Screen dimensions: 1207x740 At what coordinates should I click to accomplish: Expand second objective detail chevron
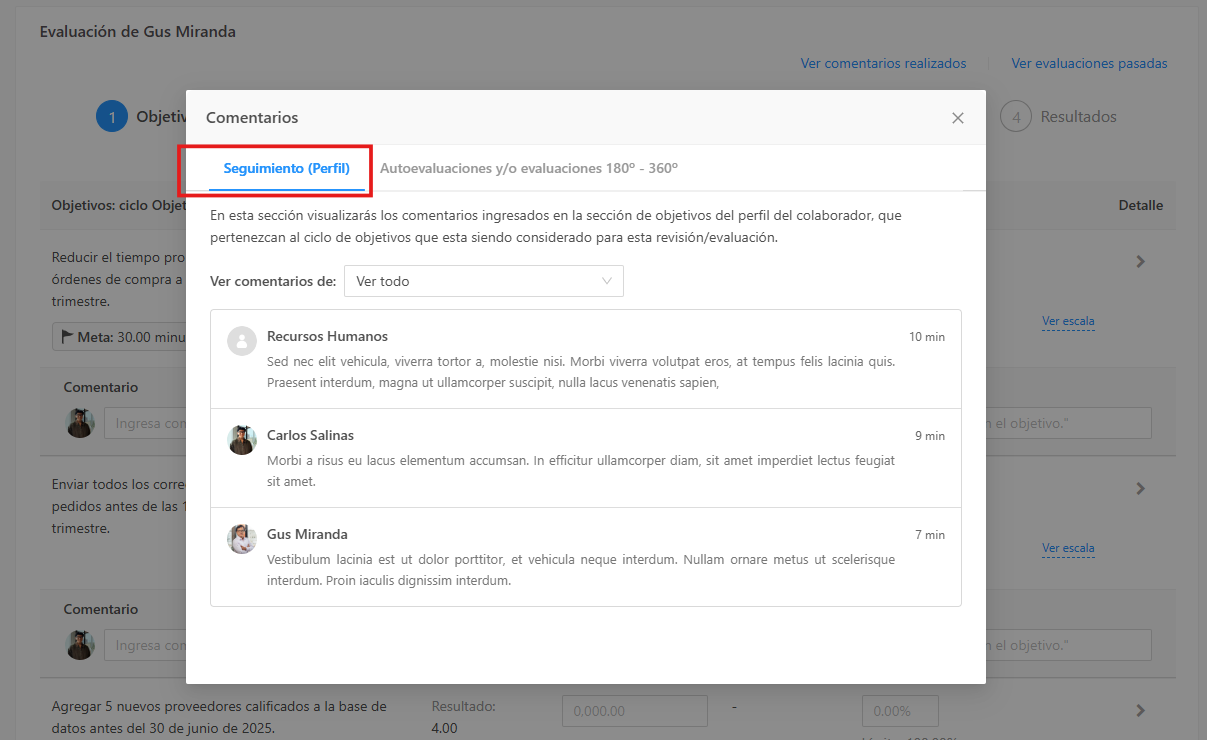(1141, 489)
